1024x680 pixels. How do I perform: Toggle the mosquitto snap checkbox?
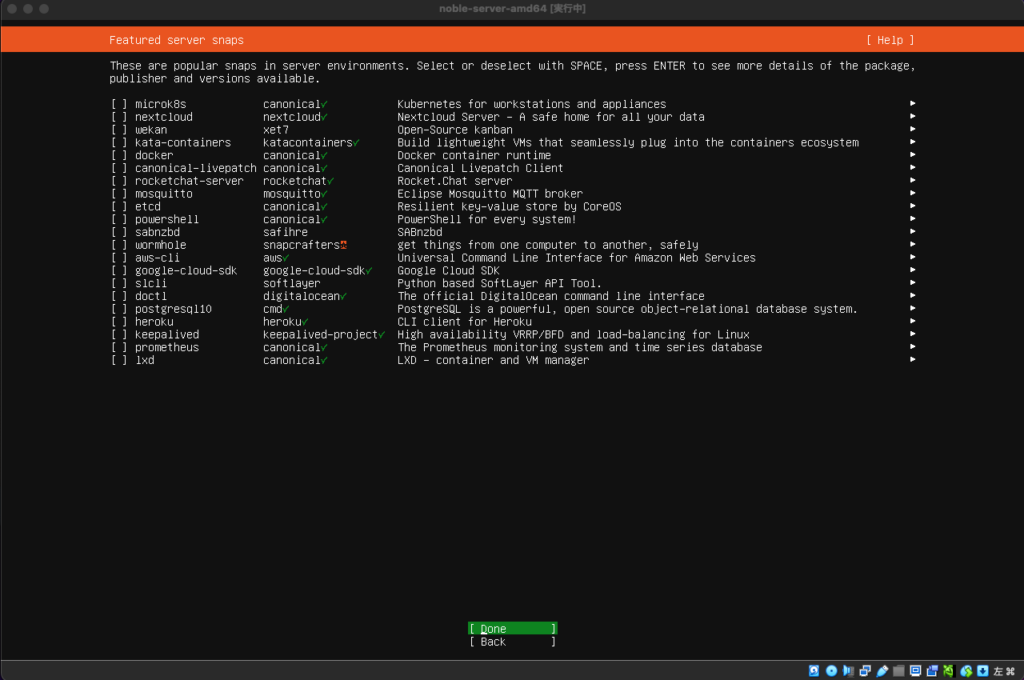[119, 194]
